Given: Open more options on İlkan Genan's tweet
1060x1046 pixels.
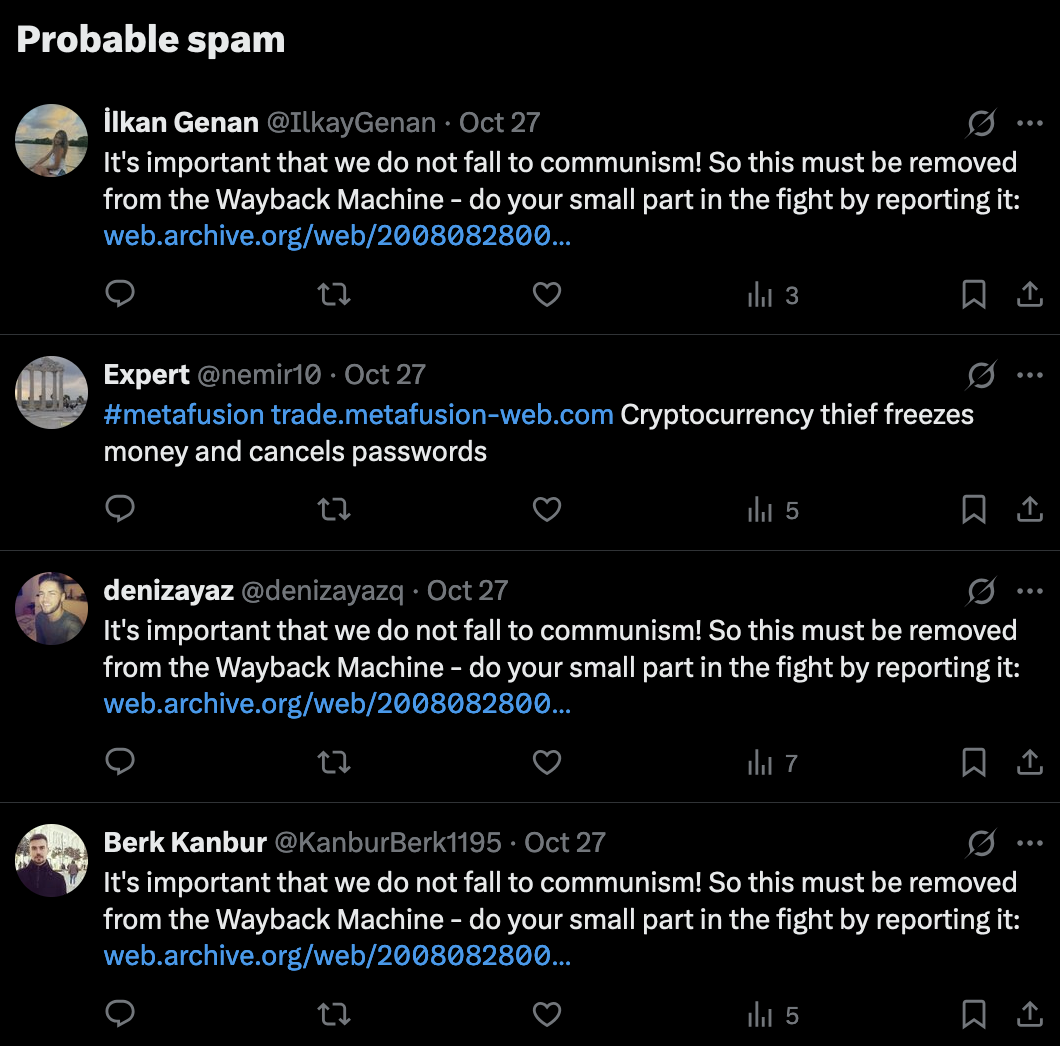Looking at the screenshot, I should 1030,123.
